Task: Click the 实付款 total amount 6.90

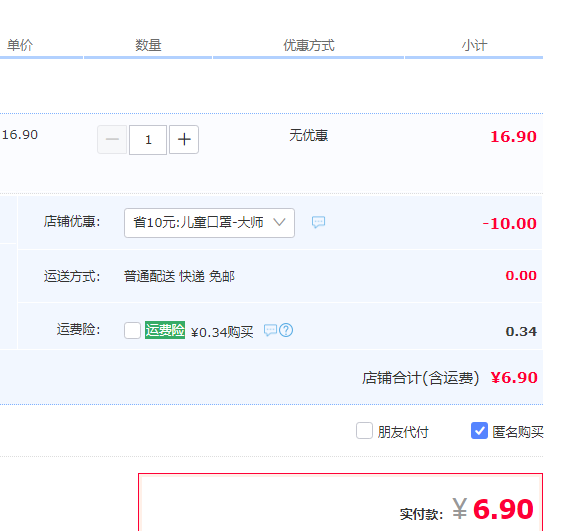Action: [x=503, y=509]
